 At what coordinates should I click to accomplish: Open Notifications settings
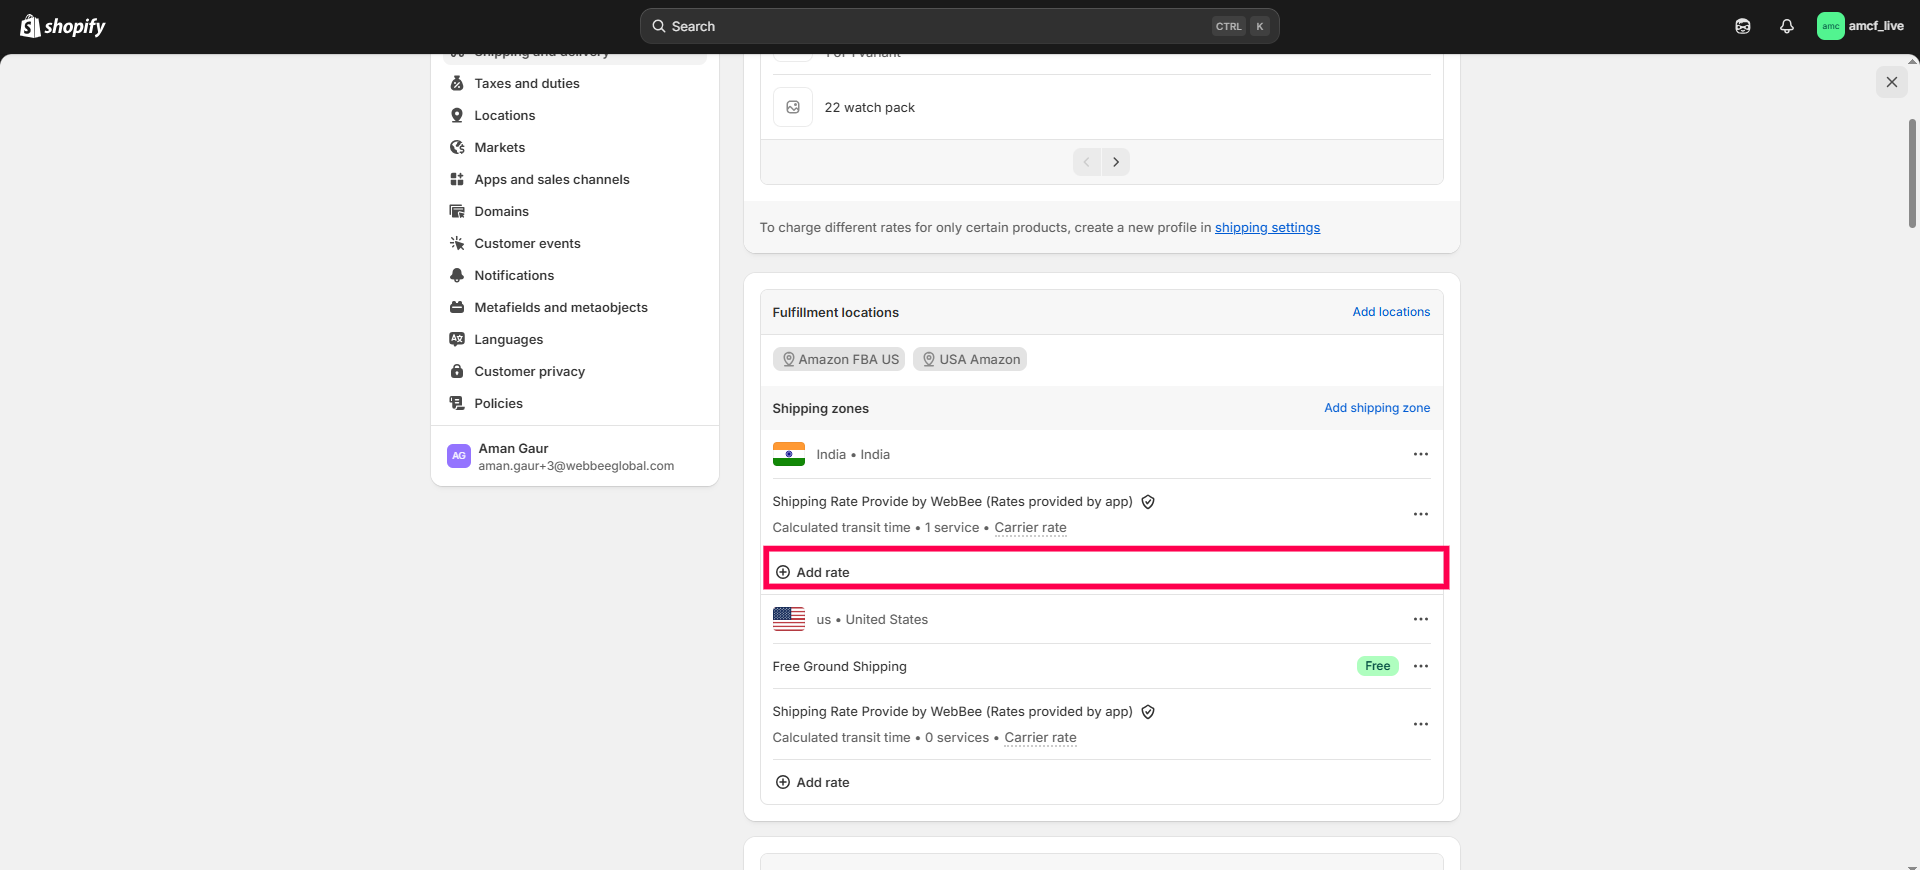(513, 275)
